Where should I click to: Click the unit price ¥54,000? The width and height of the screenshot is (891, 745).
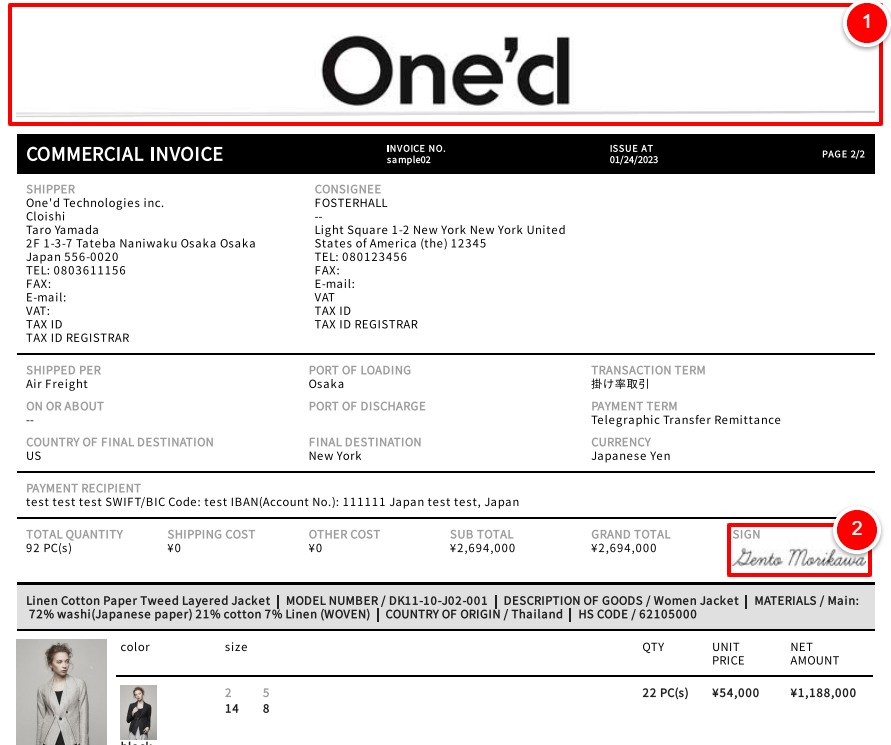(735, 693)
